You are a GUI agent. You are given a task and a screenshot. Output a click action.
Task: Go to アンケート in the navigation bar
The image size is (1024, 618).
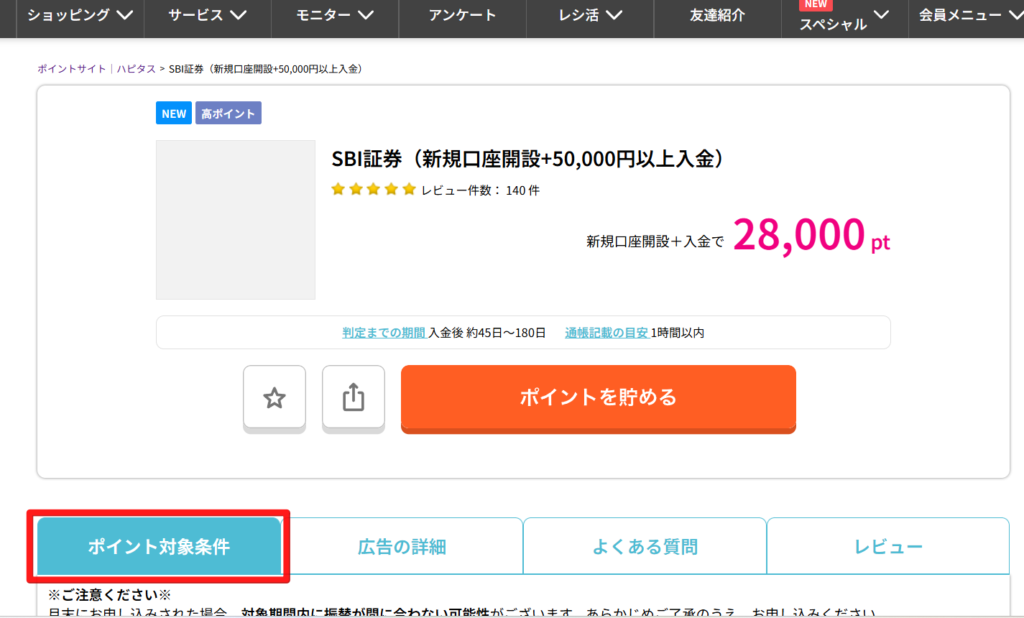click(x=462, y=15)
